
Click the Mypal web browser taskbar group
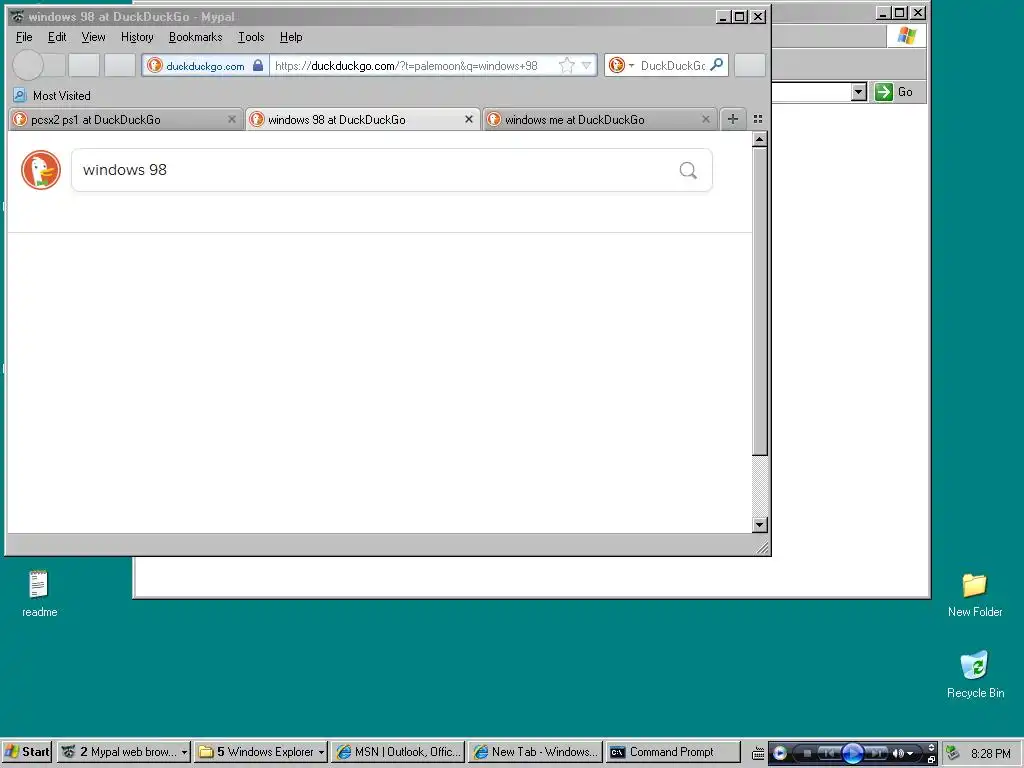pyautogui.click(x=123, y=752)
